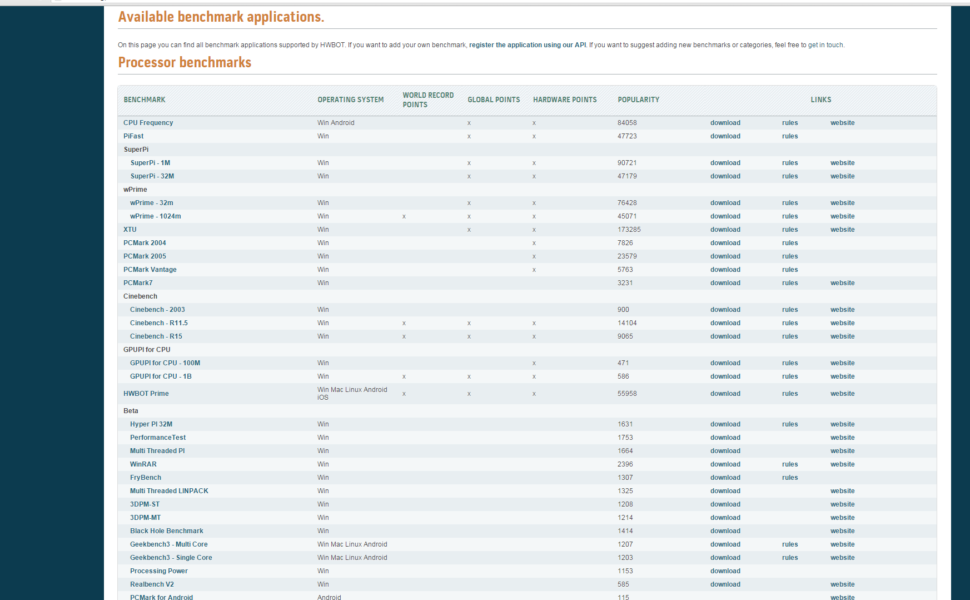The image size is (970, 600).
Task: Open Multi Threaded LINPACK benchmark
Action: click(x=169, y=491)
